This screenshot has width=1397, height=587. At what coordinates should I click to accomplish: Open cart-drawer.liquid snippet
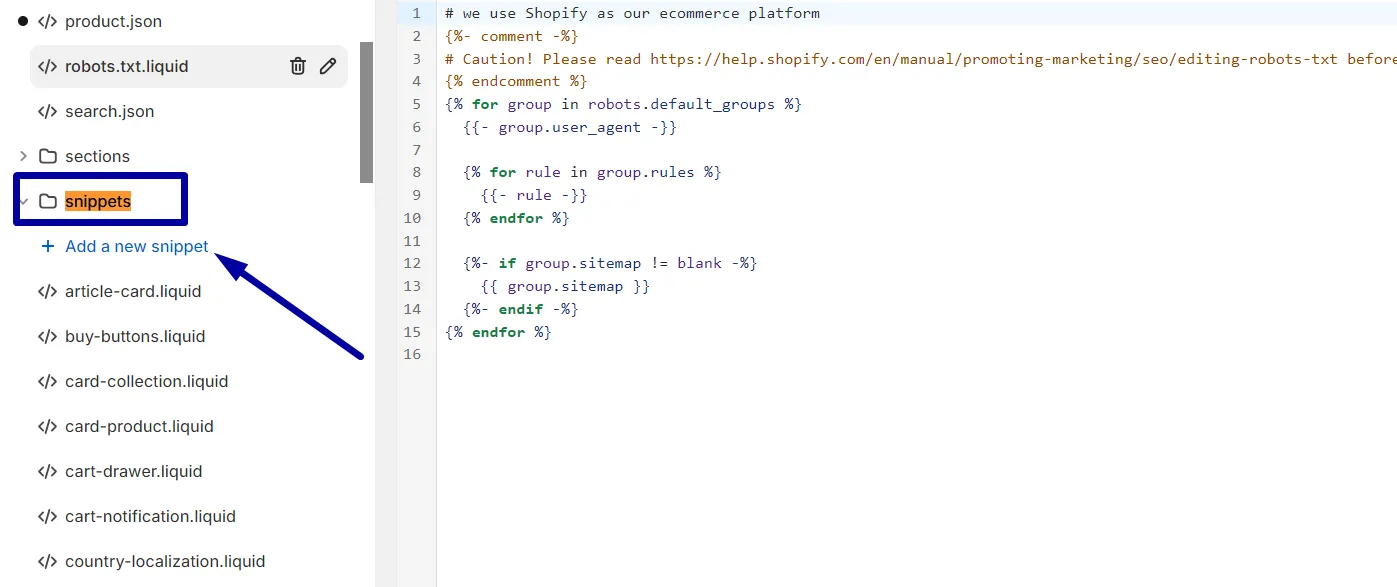tap(133, 471)
